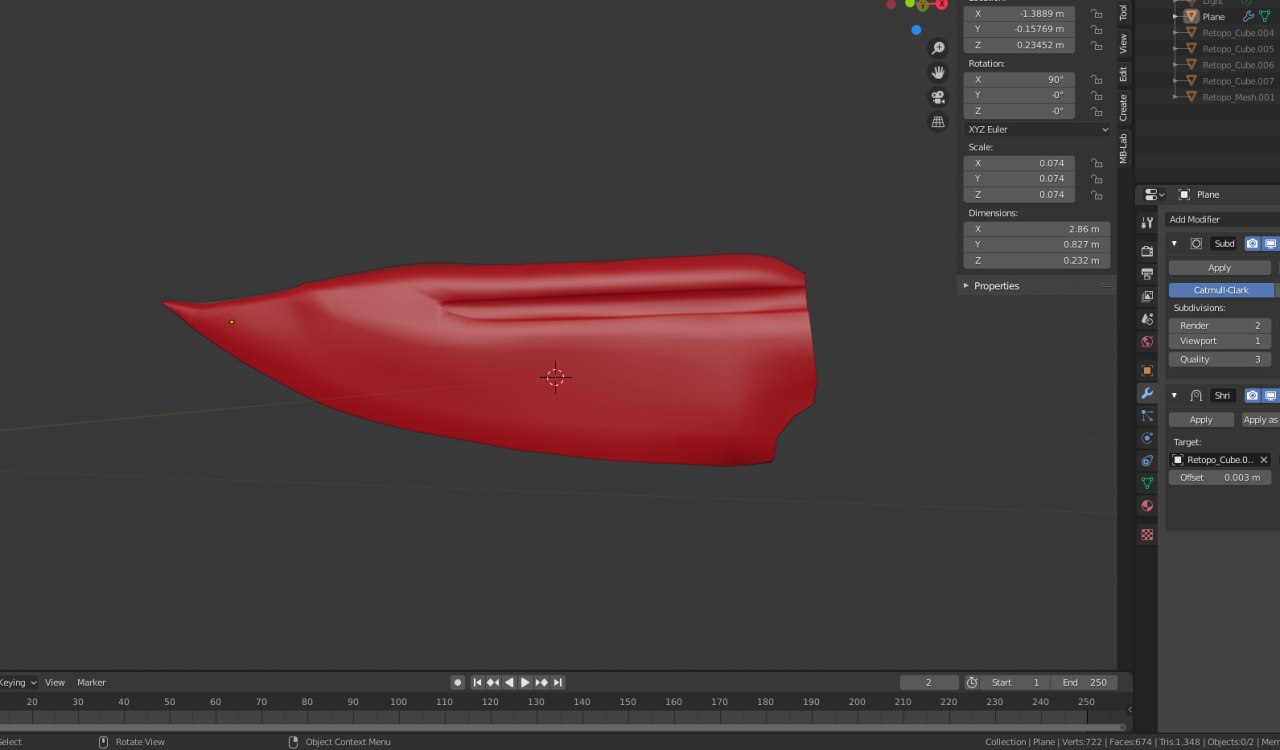Open the Object properties orange square icon

(1147, 370)
